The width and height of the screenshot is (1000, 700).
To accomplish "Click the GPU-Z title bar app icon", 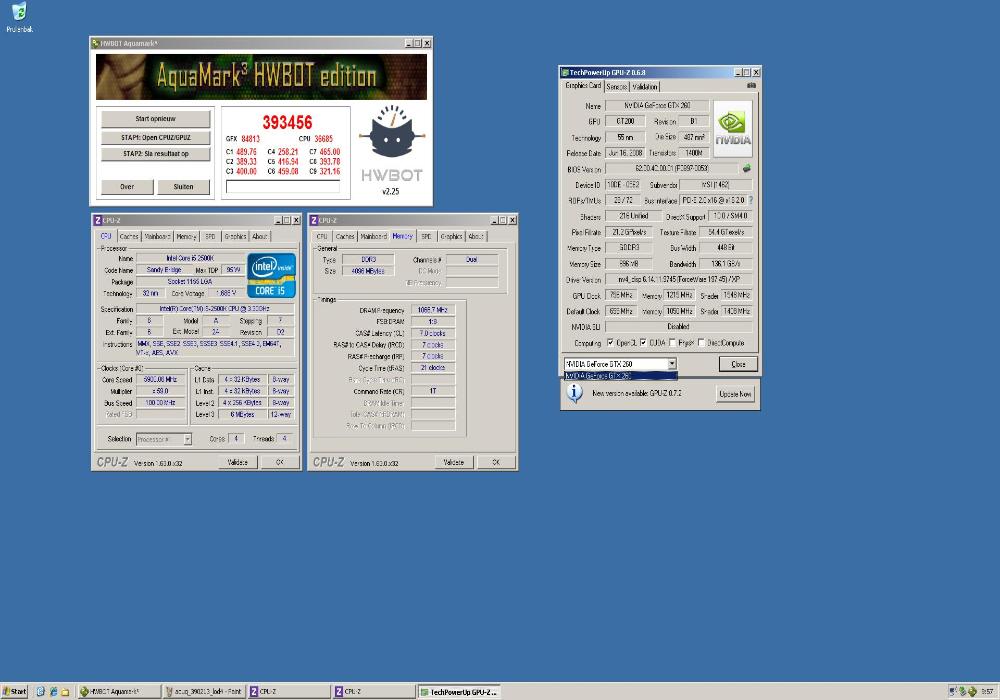I will point(564,73).
